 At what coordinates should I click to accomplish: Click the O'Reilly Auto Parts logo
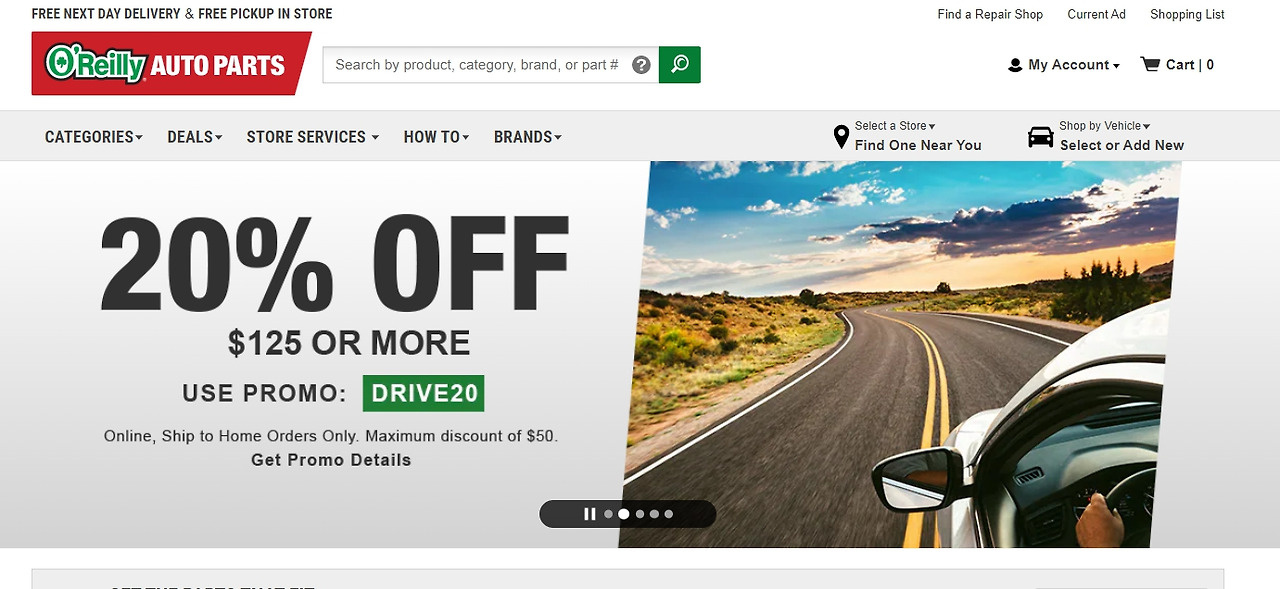170,64
